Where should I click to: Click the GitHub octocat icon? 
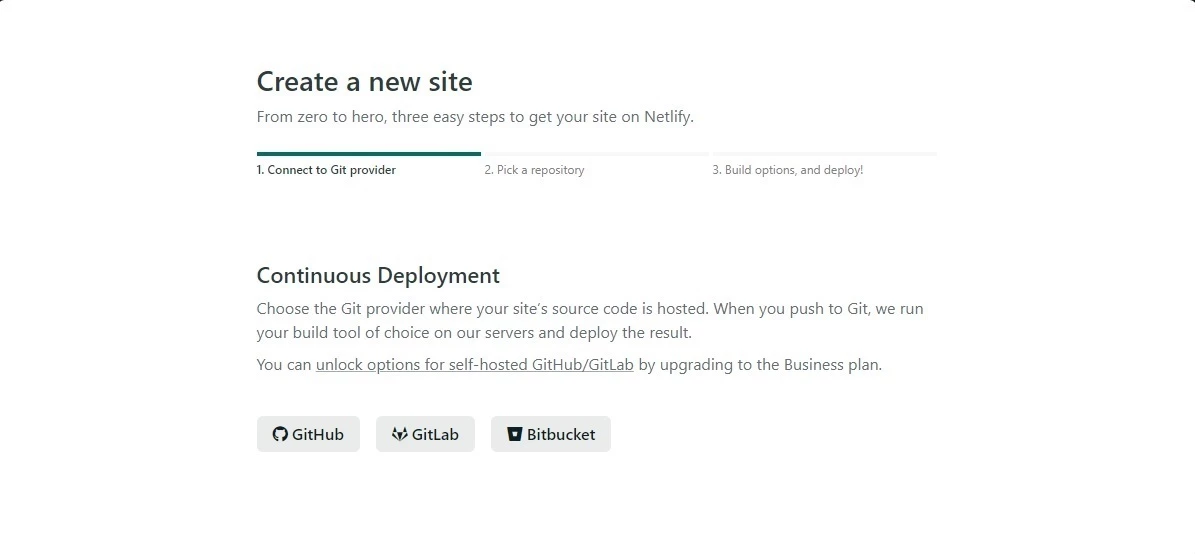click(x=280, y=434)
